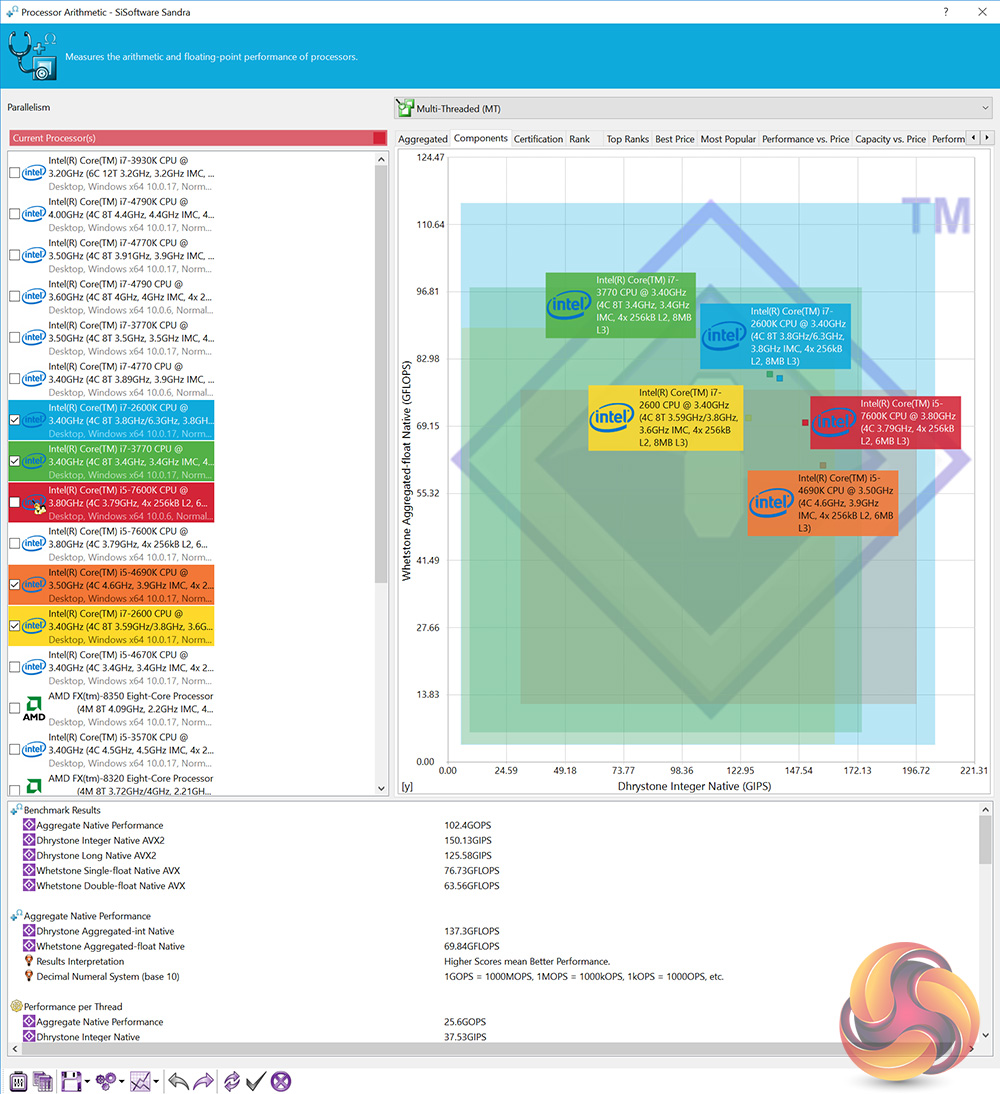Check the i7-3930K CPU checkbox
1000x1094 pixels.
point(14,173)
